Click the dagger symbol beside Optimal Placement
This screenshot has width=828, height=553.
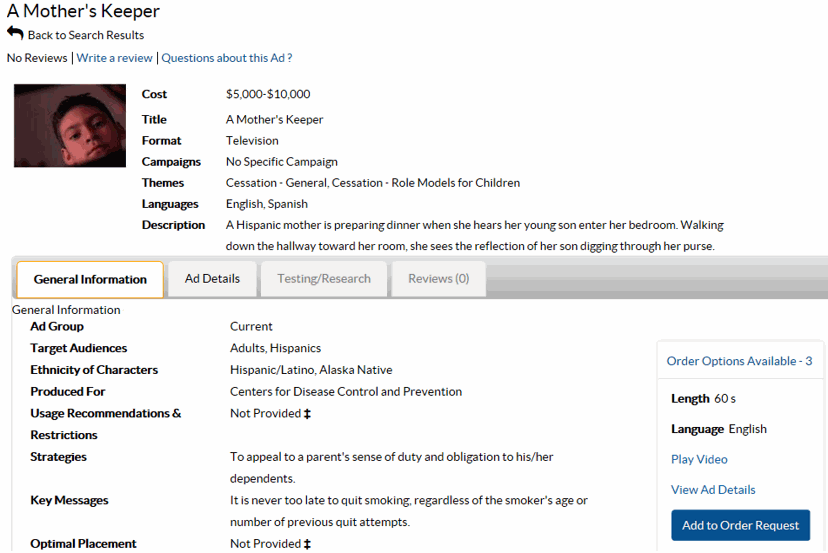click(x=308, y=544)
